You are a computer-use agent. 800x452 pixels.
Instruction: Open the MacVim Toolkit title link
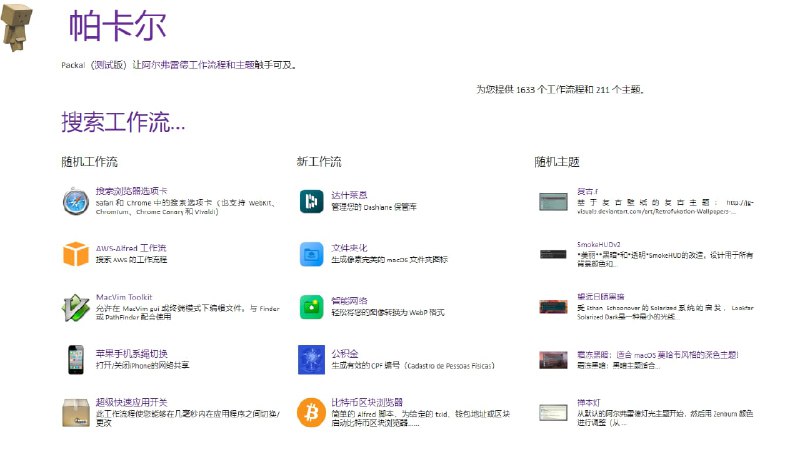pos(124,297)
